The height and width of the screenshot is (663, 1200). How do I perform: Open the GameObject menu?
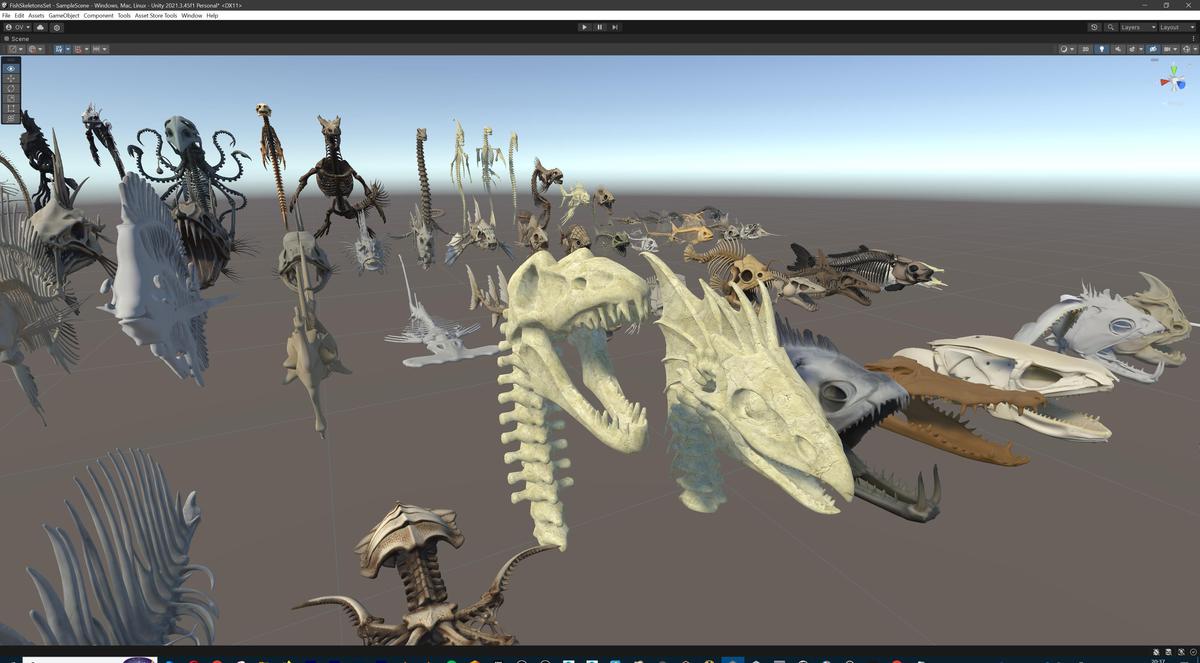tap(63, 15)
